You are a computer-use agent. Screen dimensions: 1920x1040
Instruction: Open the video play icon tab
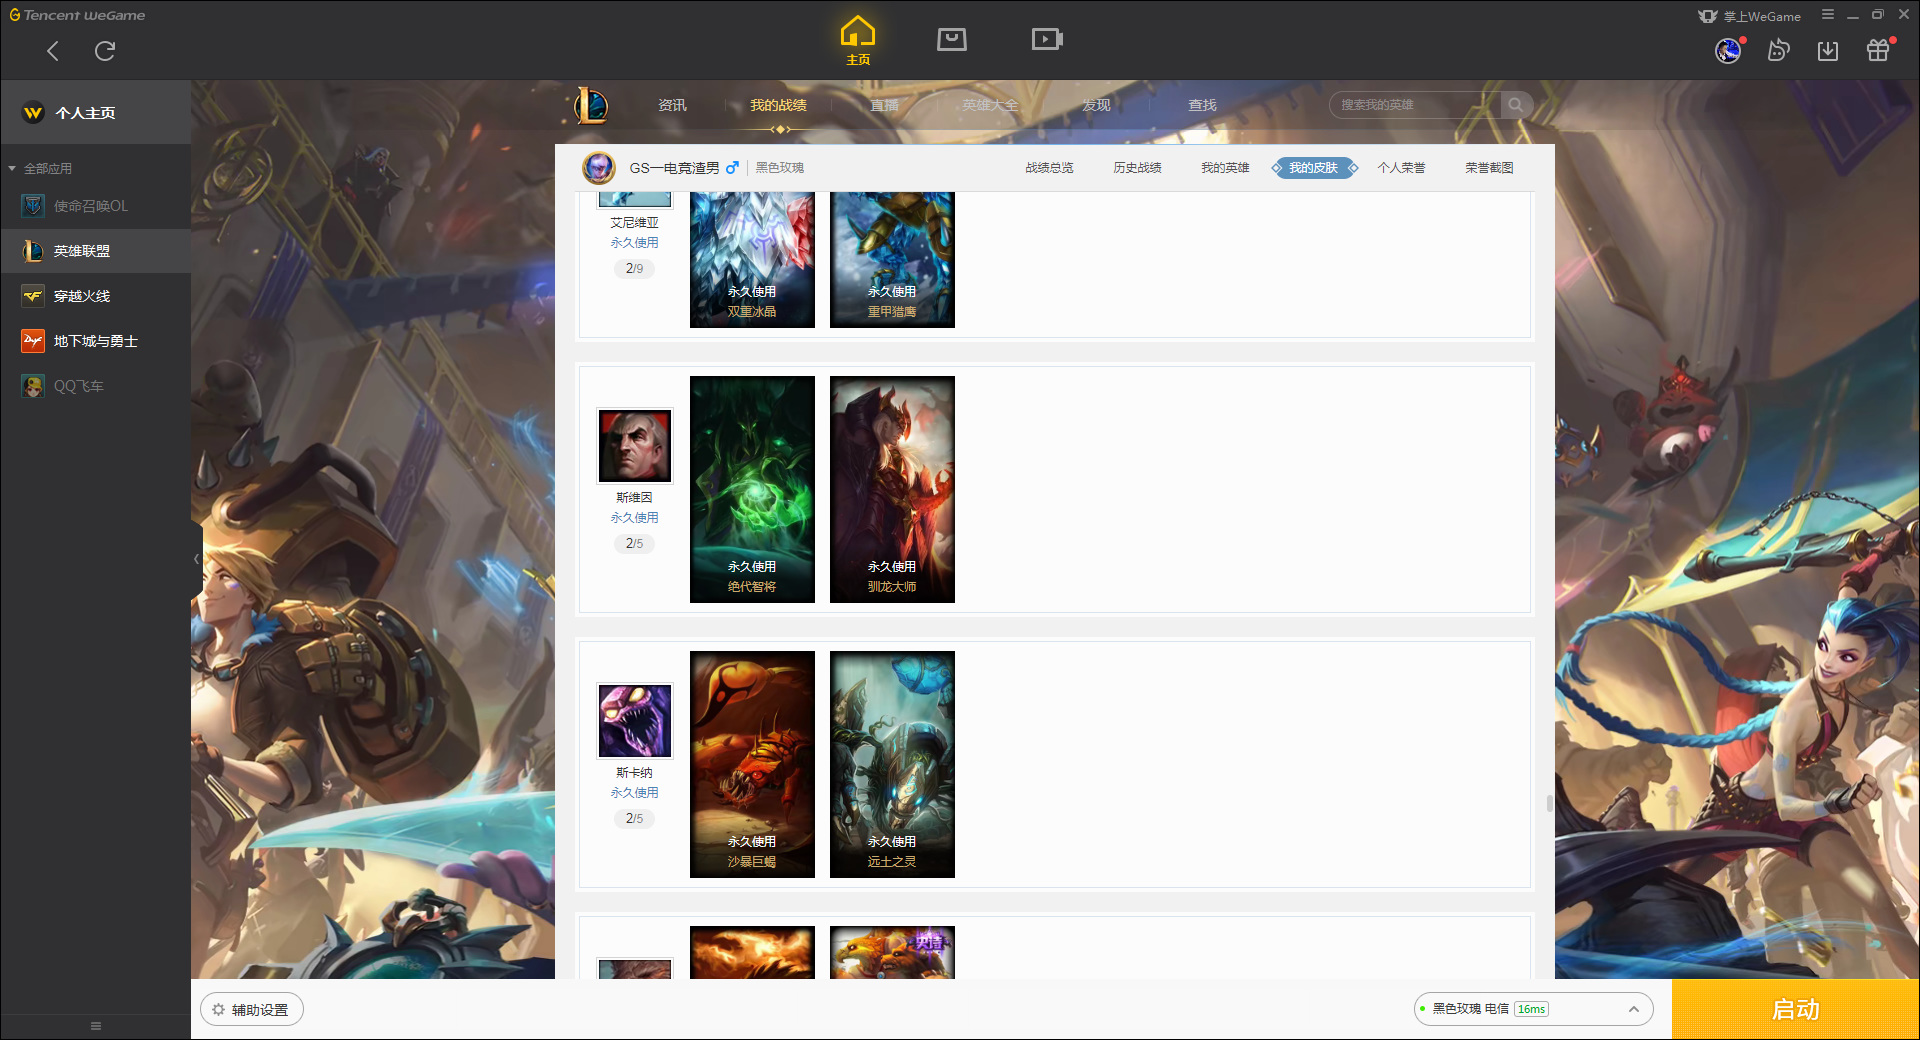pyautogui.click(x=1047, y=40)
